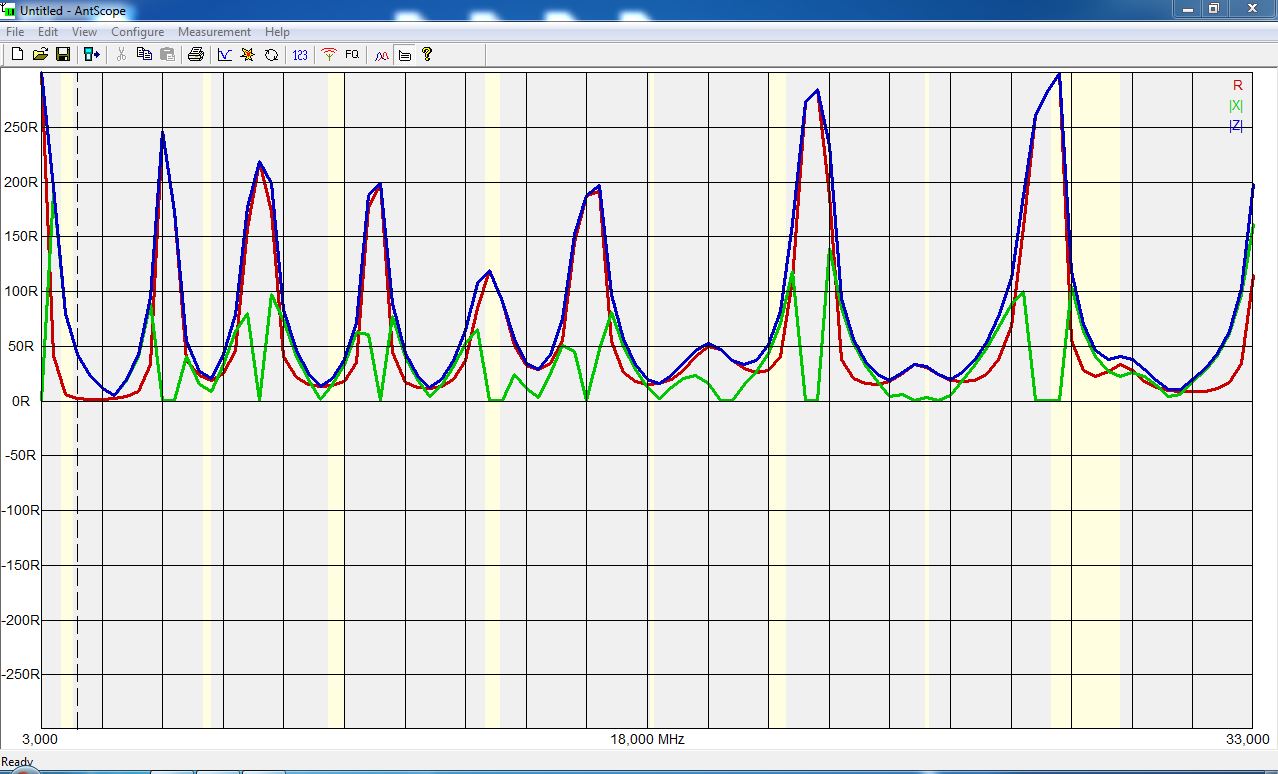Click the red R legend label
The width and height of the screenshot is (1278, 774).
(1237, 86)
